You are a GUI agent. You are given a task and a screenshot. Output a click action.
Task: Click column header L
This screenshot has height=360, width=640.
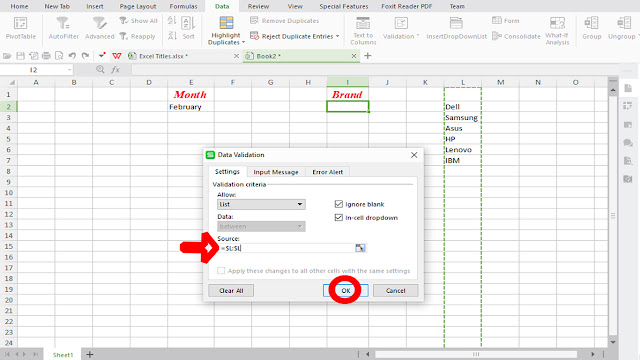(x=463, y=82)
